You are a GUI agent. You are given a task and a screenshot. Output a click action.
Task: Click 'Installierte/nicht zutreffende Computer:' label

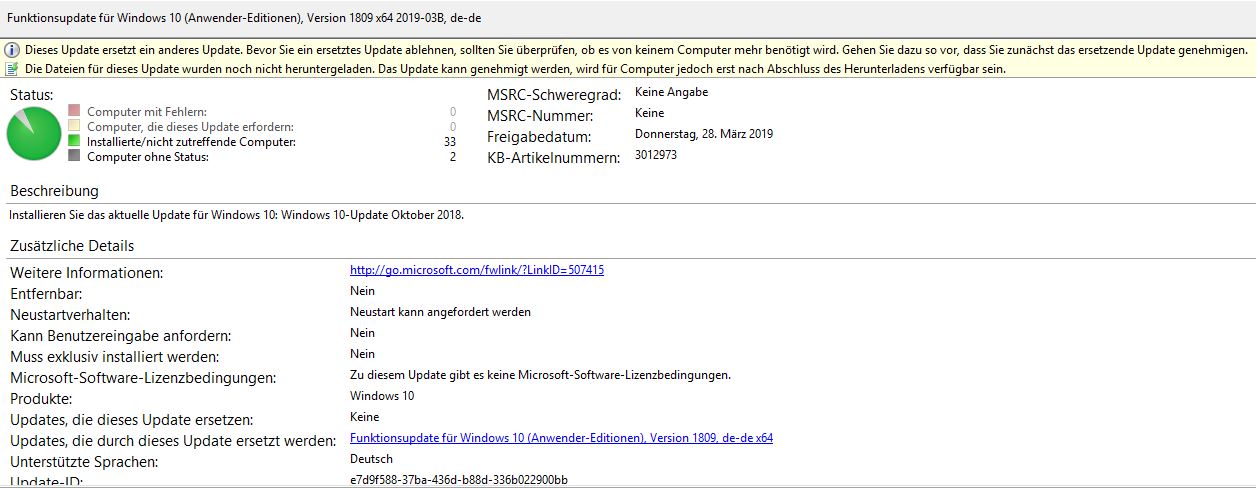click(x=191, y=142)
